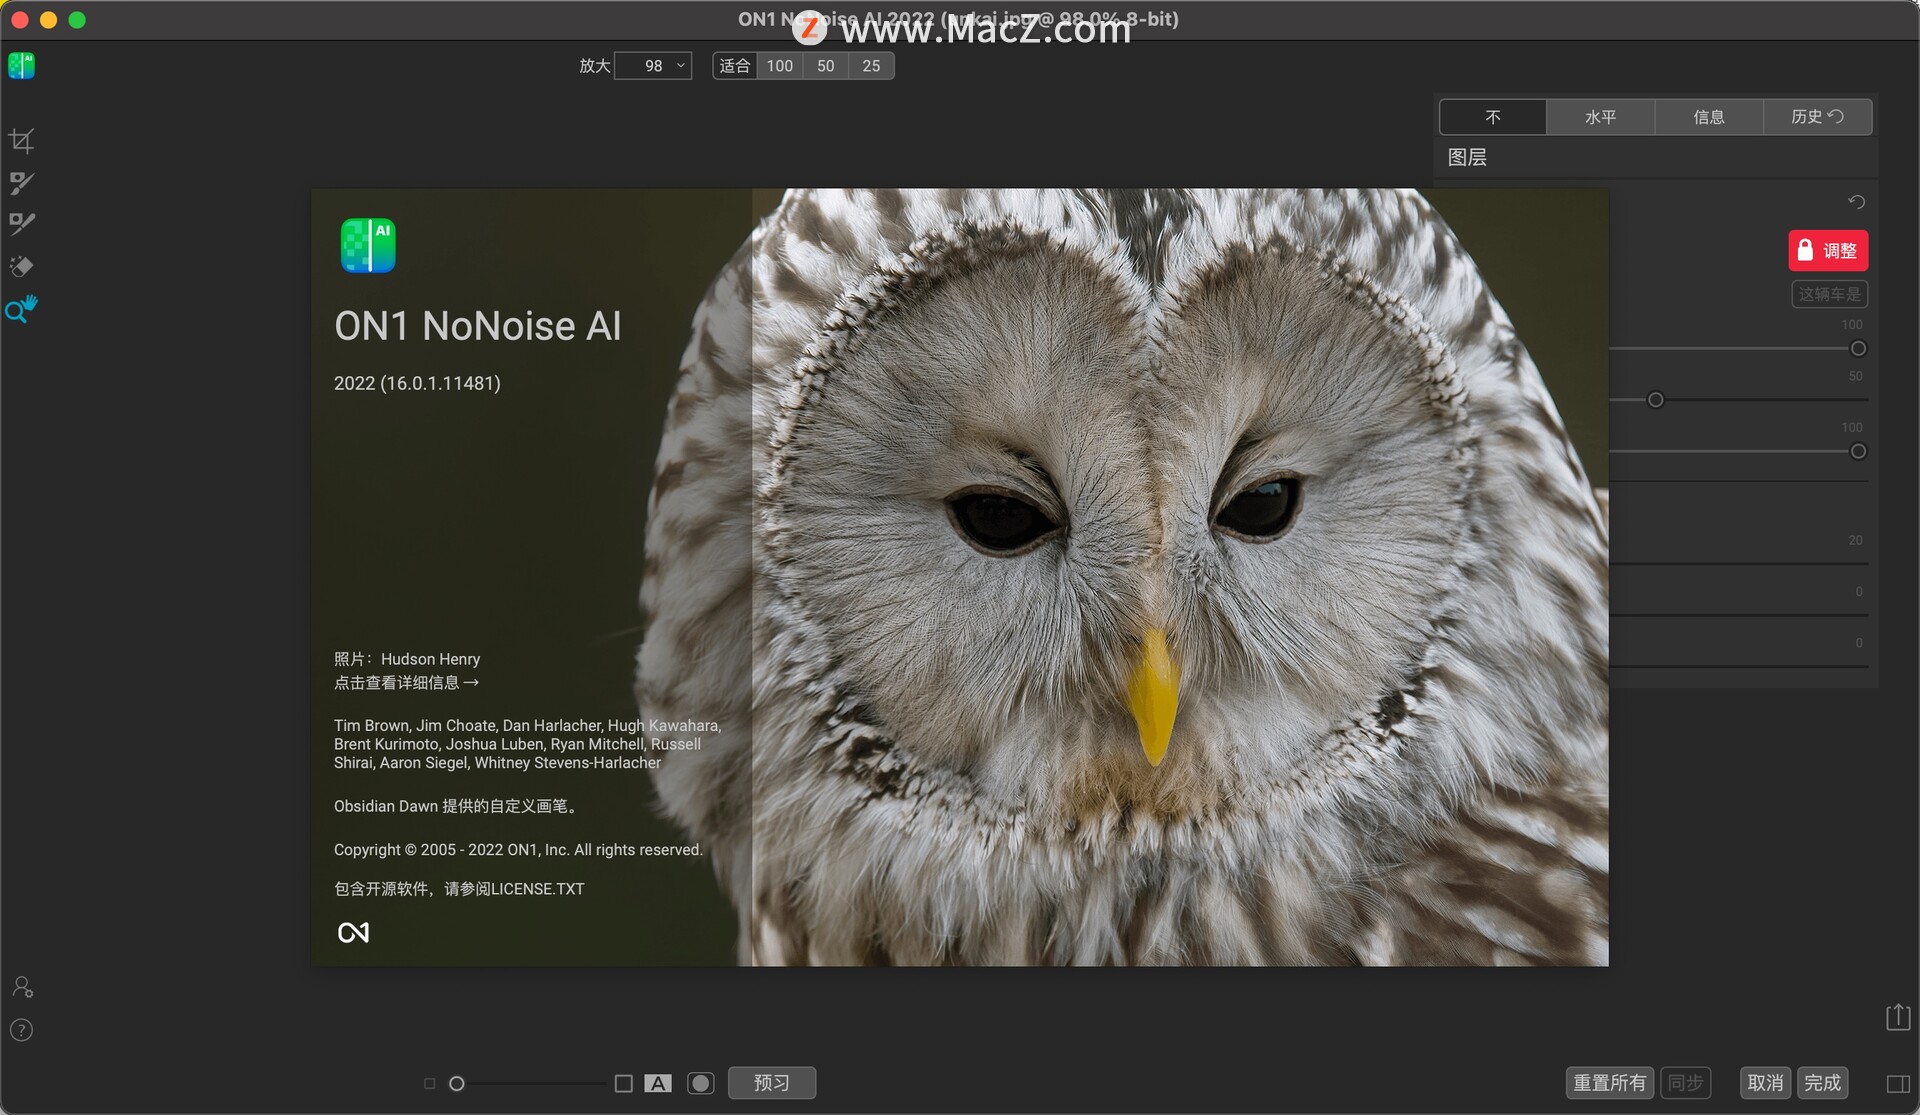This screenshot has width=1920, height=1115.
Task: Click the bottom thumbnail size slider handle
Action: [x=457, y=1084]
